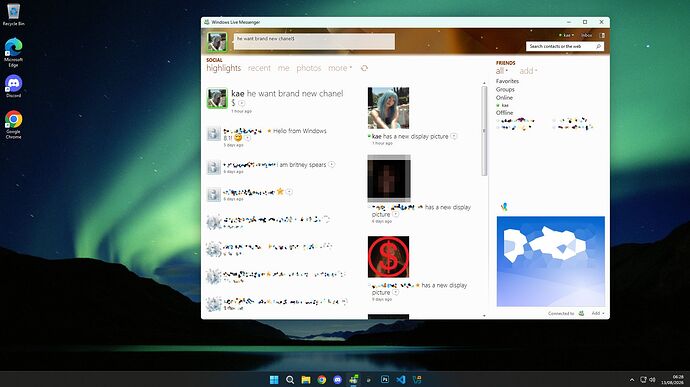Image resolution: width=690 pixels, height=387 pixels.
Task: Open File Explorer from the taskbar
Action: coord(306,380)
